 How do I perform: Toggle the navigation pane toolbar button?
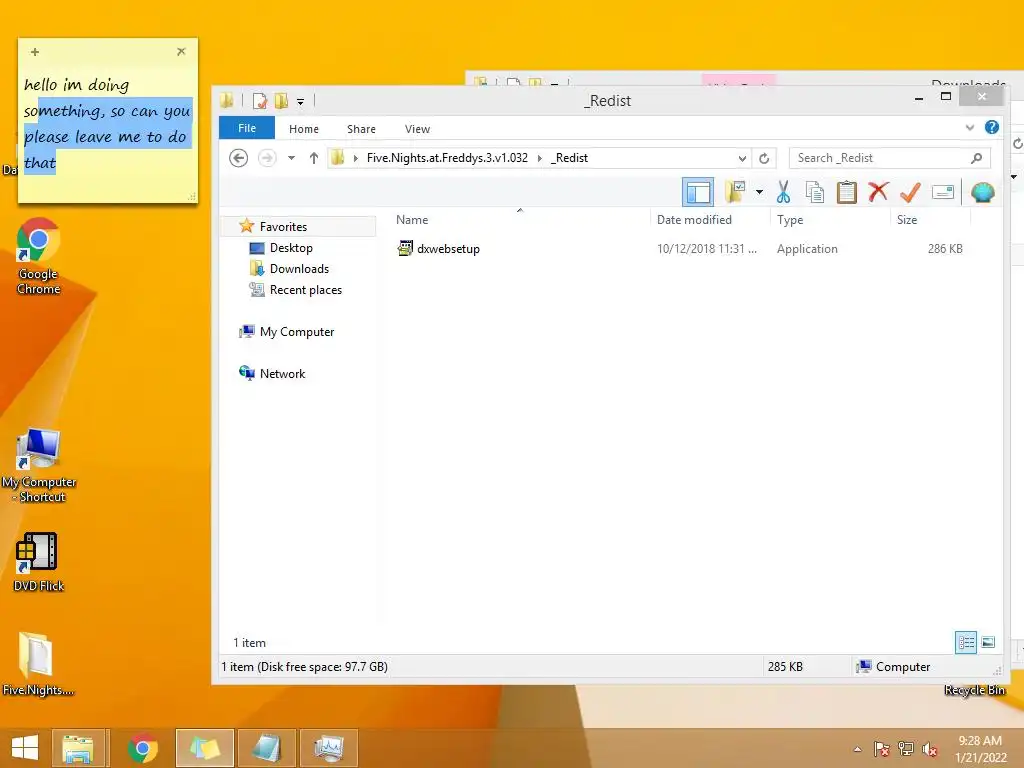click(x=697, y=192)
